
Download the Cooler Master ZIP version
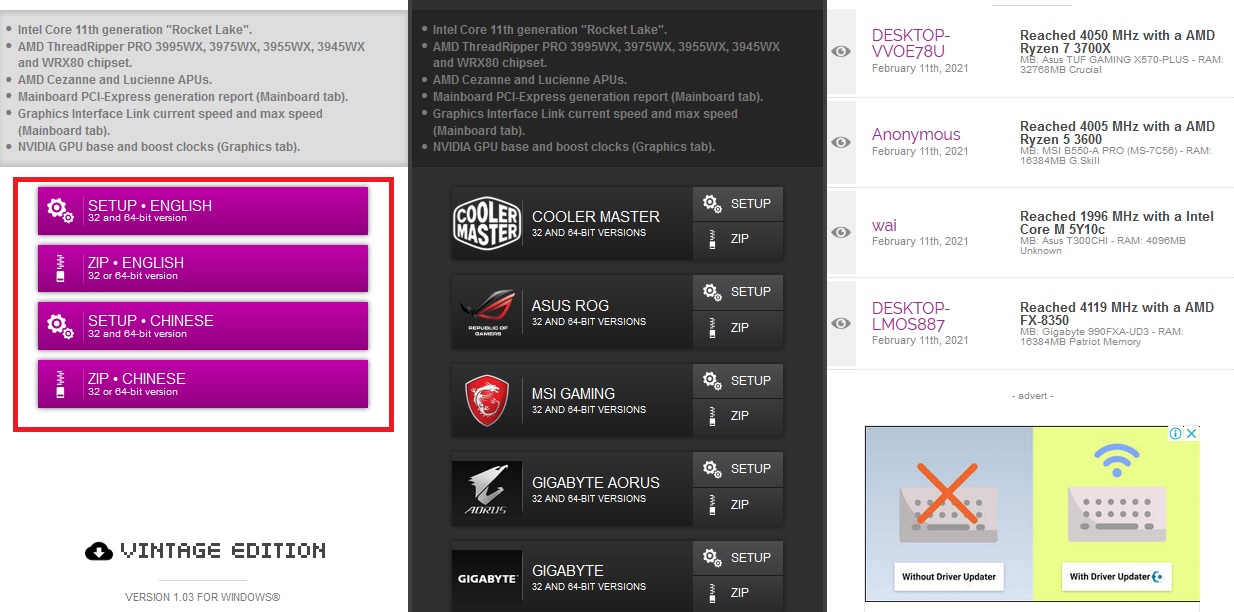[x=738, y=240]
